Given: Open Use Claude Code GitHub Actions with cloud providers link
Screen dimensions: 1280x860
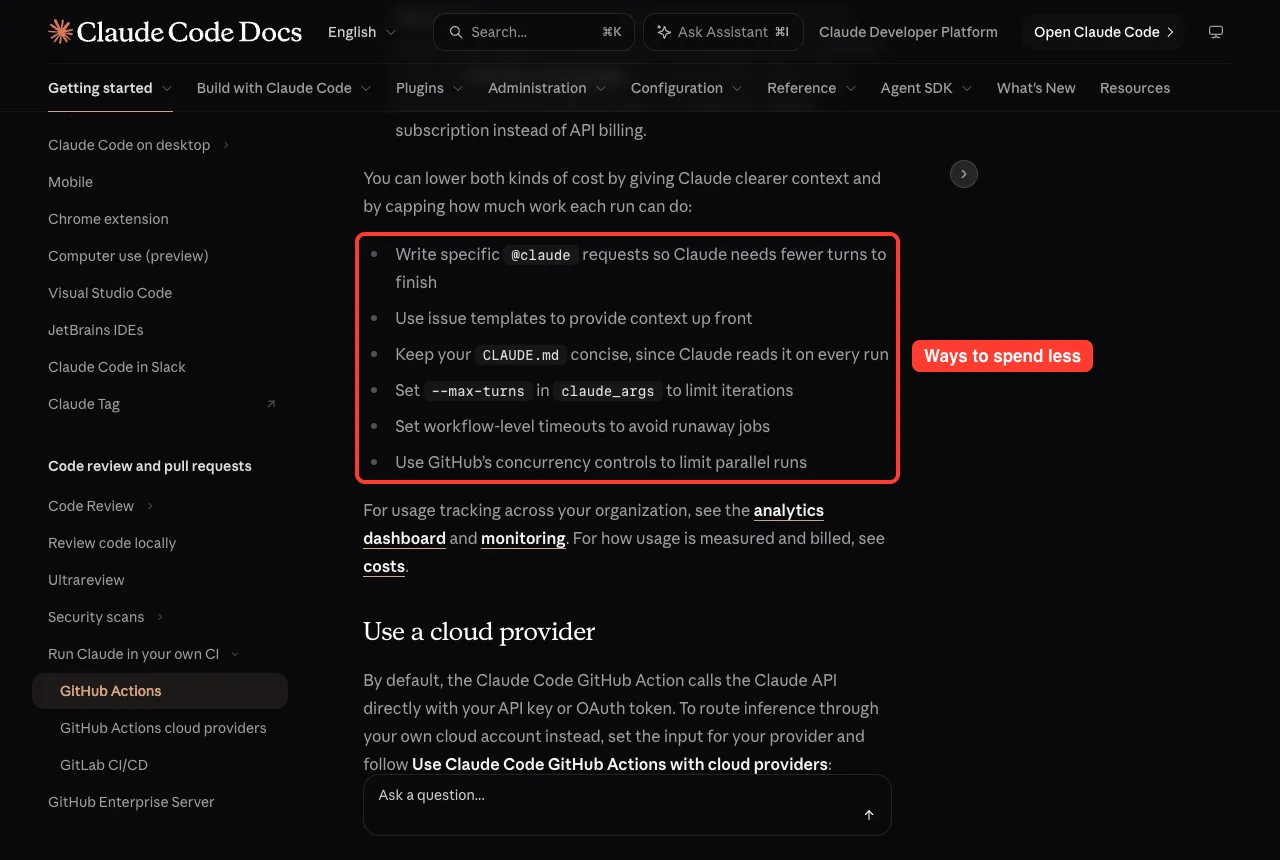Looking at the screenshot, I should click(620, 764).
